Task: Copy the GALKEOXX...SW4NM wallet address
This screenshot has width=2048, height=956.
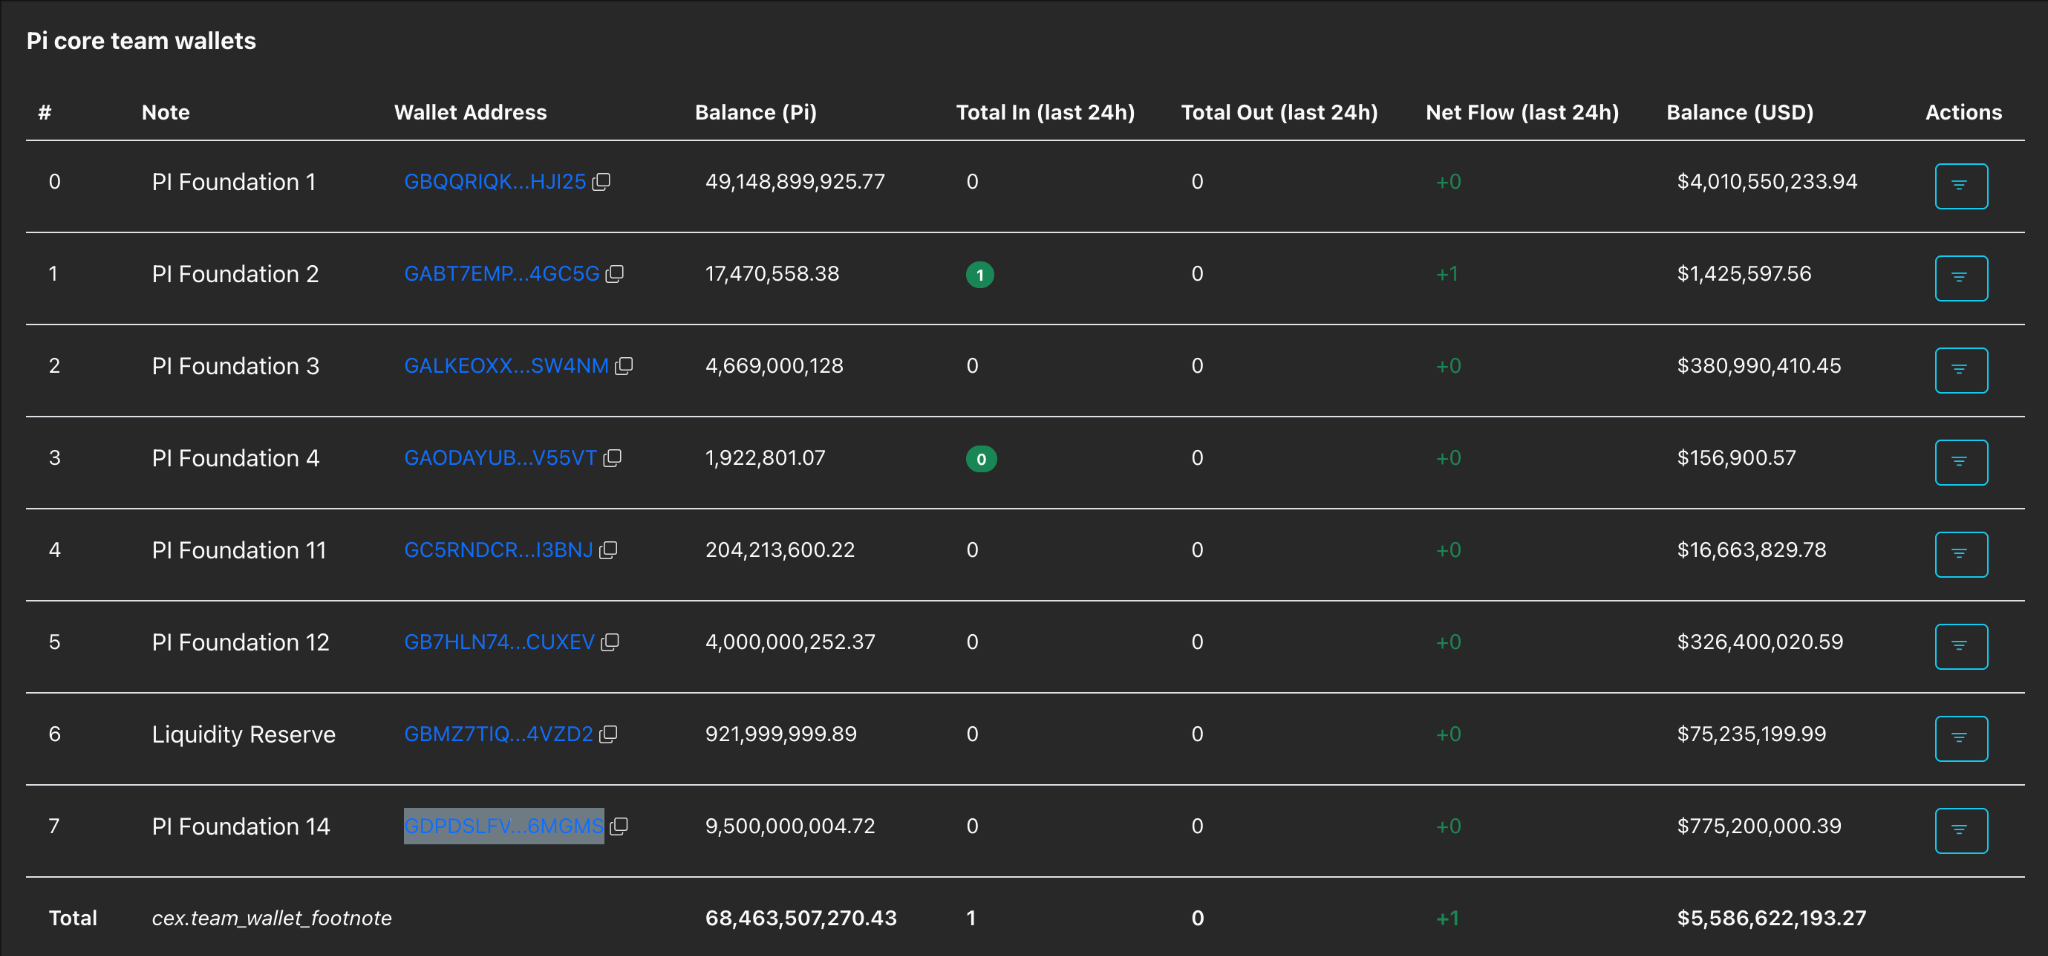Action: [x=624, y=366]
